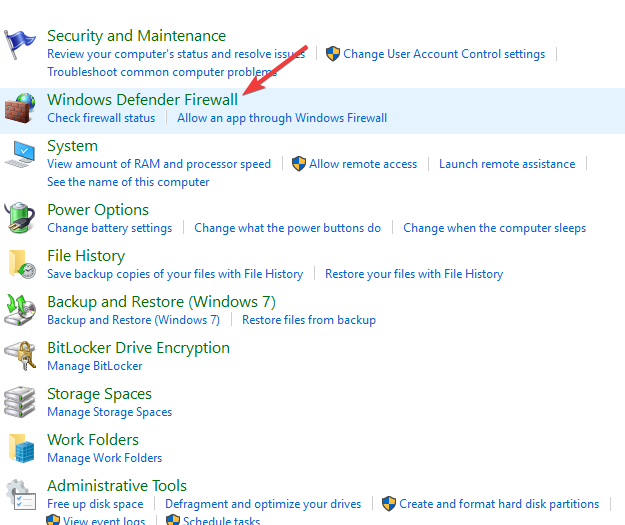The image size is (625, 525).
Task: Click the shield icon beside View event logs
Action: tap(53, 519)
